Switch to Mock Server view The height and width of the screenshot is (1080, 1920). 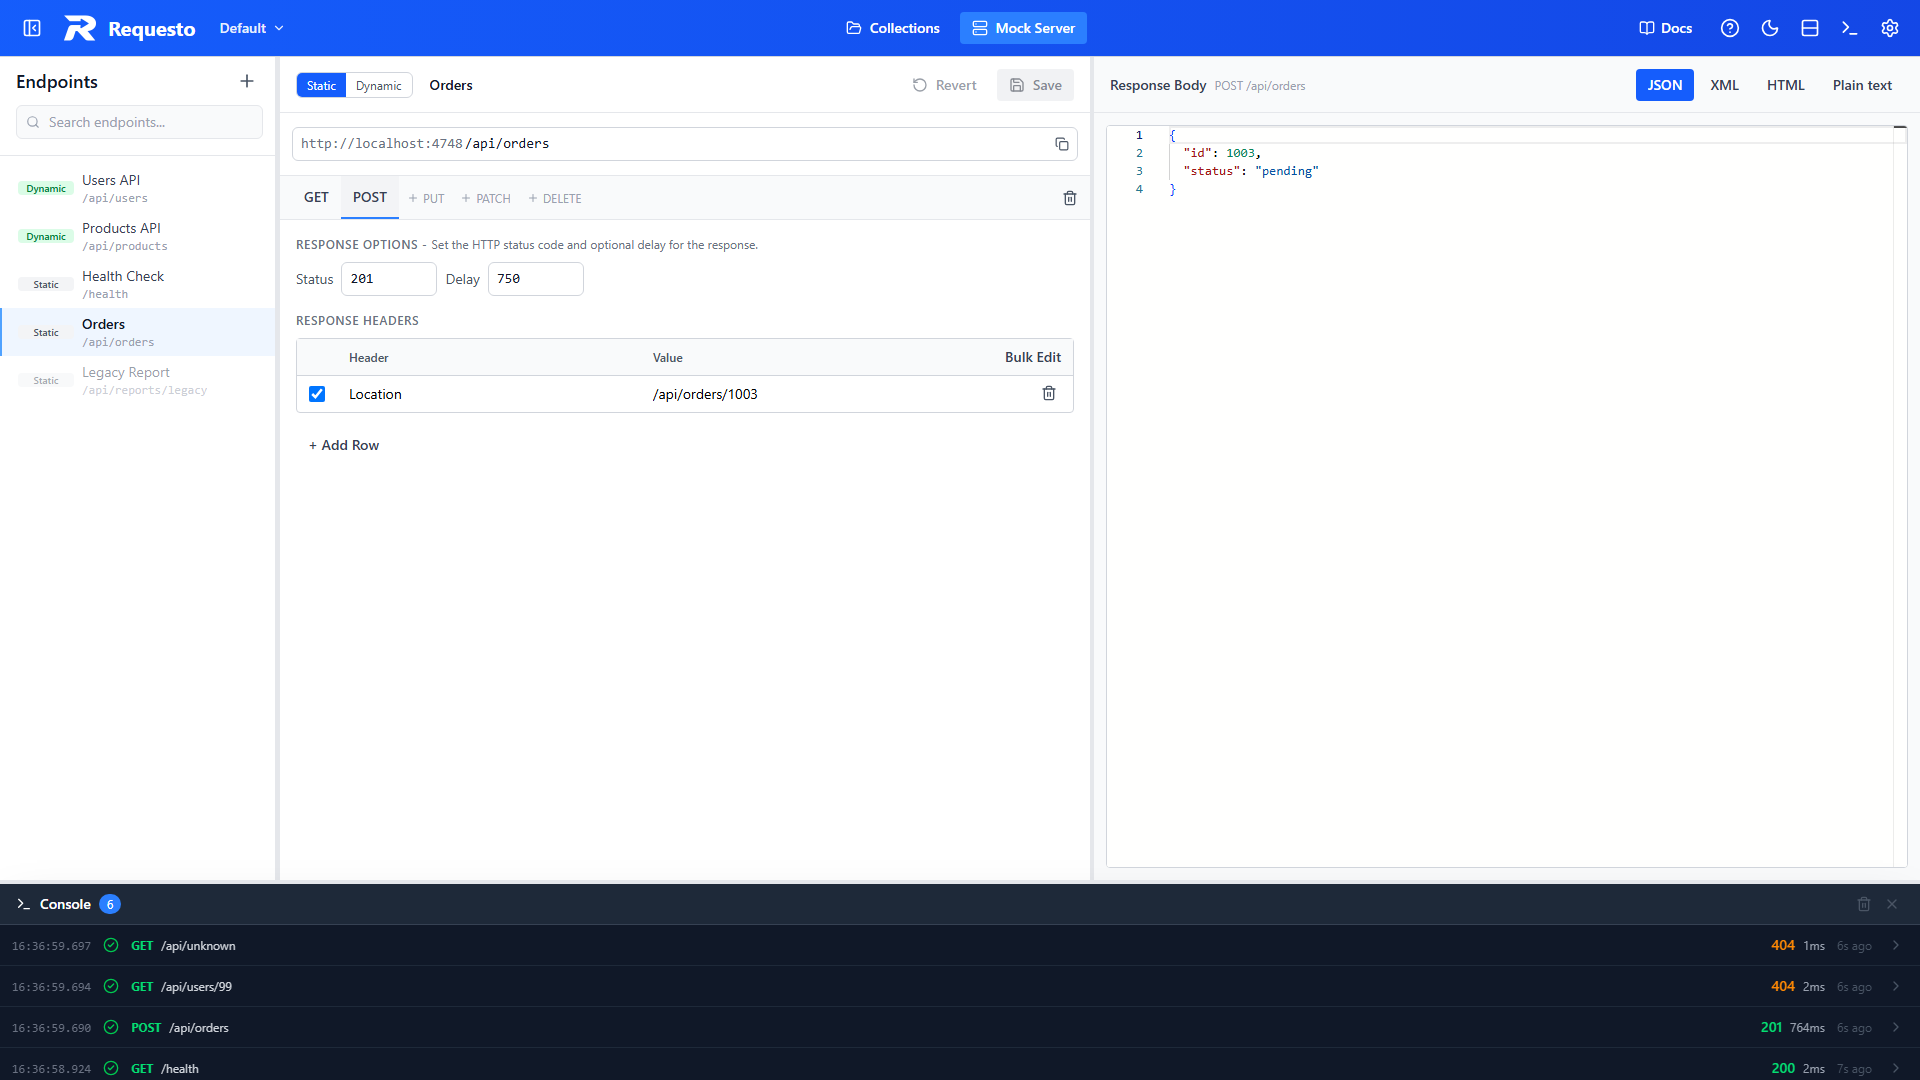pos(1023,28)
